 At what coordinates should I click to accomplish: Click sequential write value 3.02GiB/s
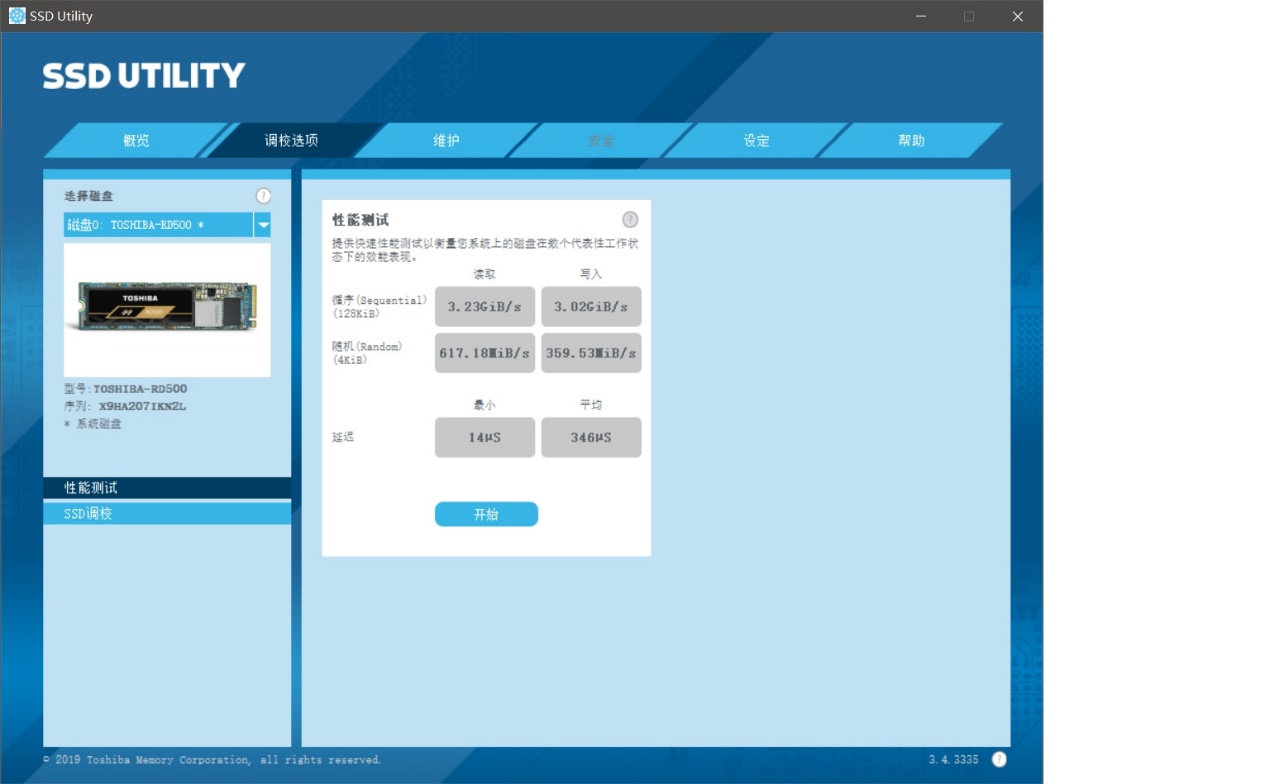[x=591, y=307]
